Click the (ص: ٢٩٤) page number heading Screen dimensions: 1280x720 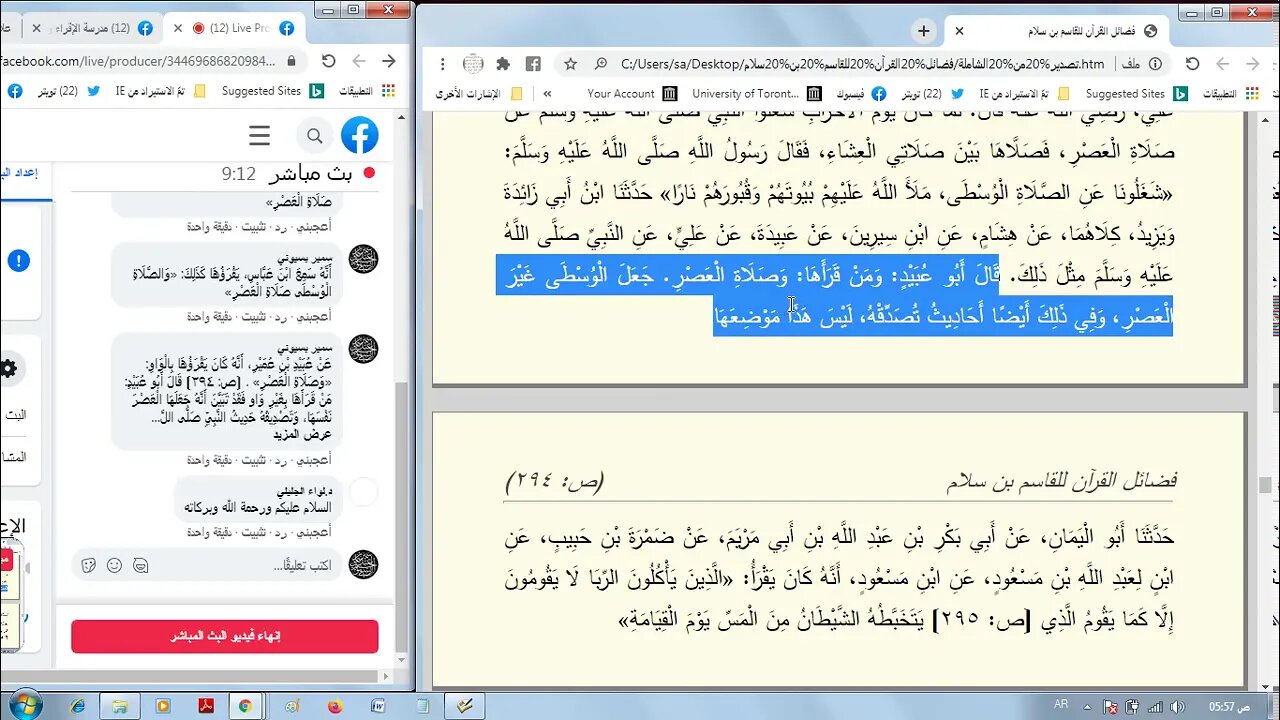point(554,481)
